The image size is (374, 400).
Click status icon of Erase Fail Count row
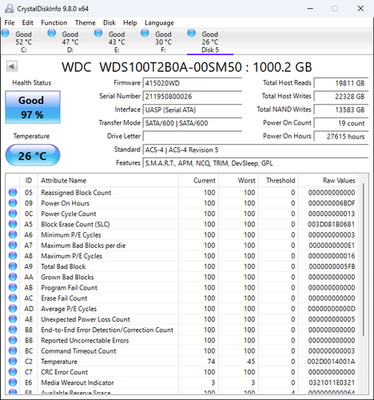pos(13,298)
